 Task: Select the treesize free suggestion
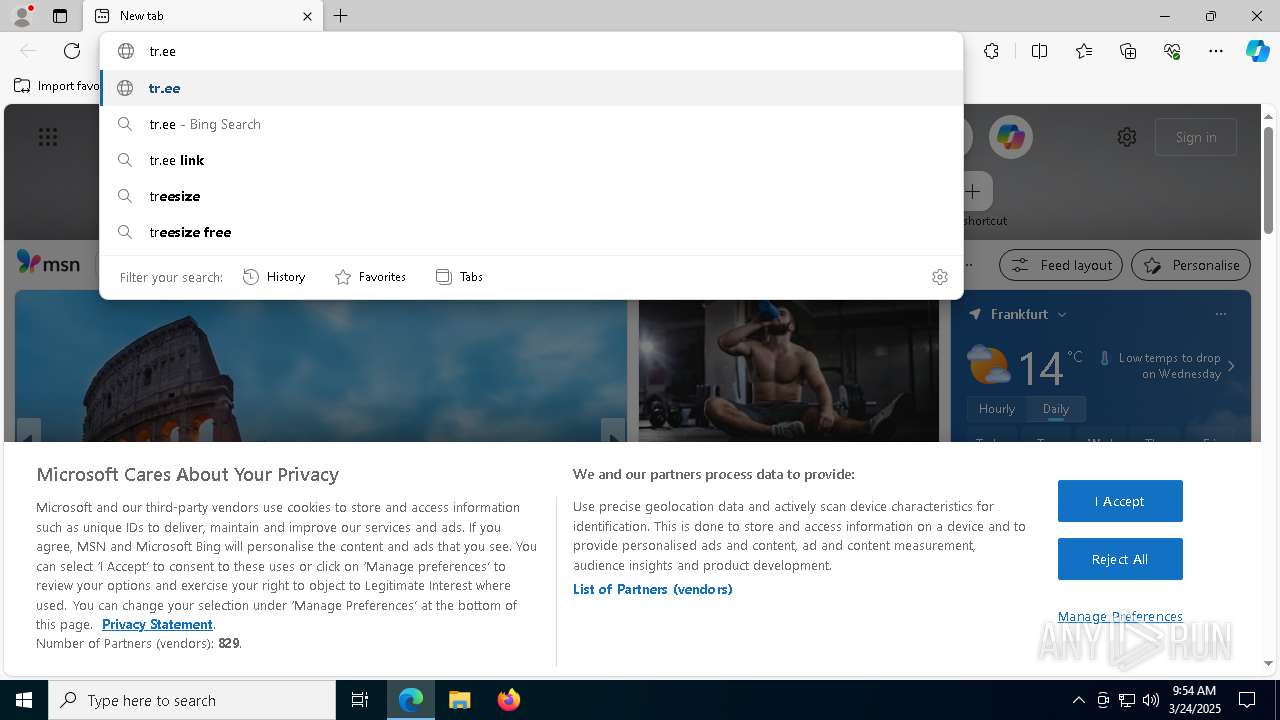click(x=531, y=232)
